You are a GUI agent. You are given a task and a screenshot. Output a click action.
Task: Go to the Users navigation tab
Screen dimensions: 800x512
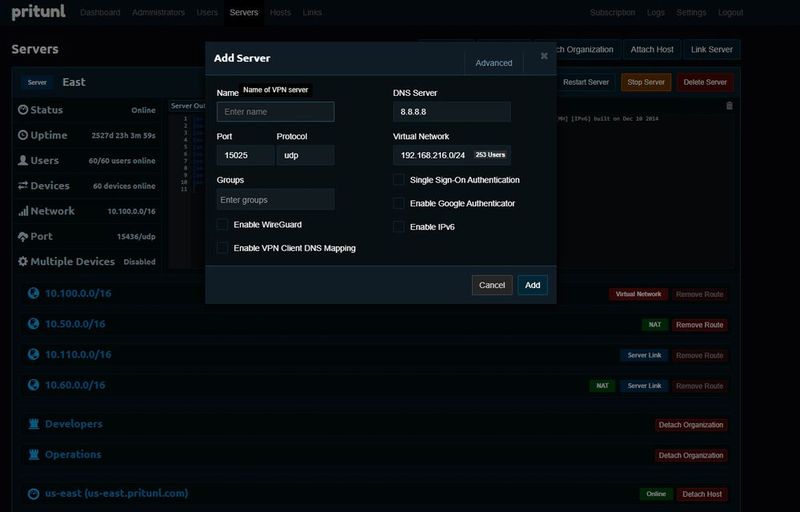pos(207,13)
